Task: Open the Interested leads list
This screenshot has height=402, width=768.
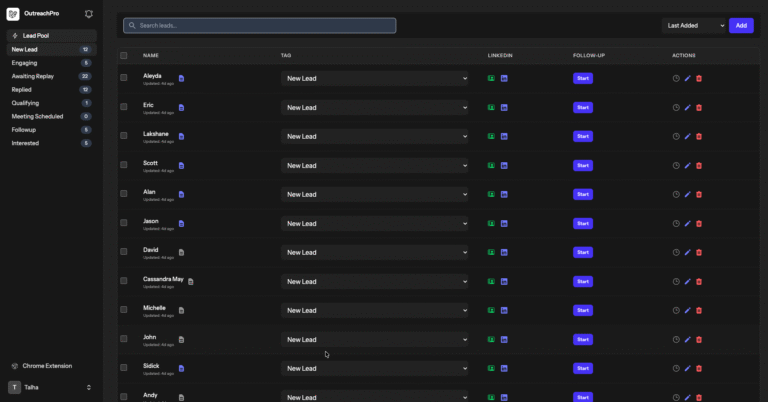Action: pyautogui.click(x=51, y=143)
